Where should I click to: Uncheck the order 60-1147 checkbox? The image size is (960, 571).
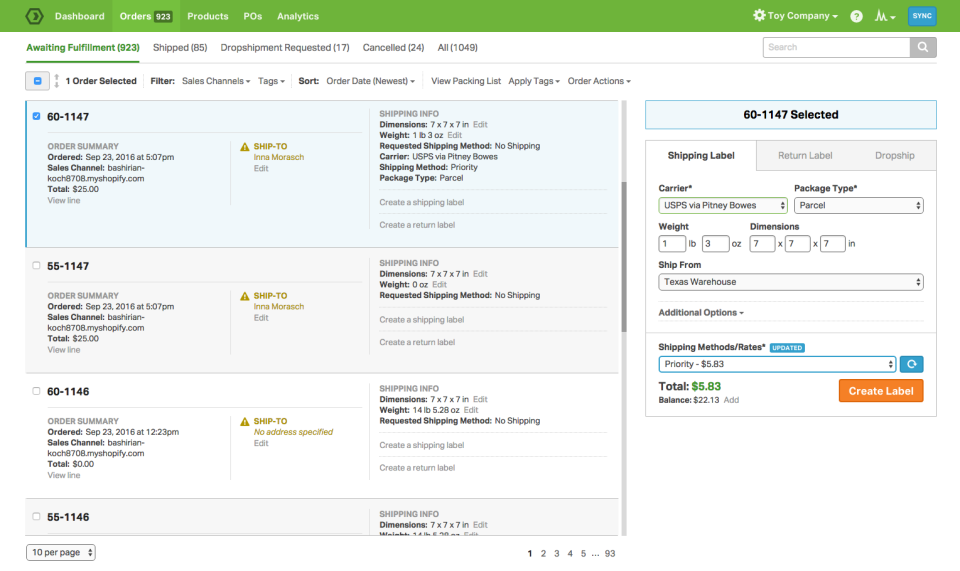(36, 116)
